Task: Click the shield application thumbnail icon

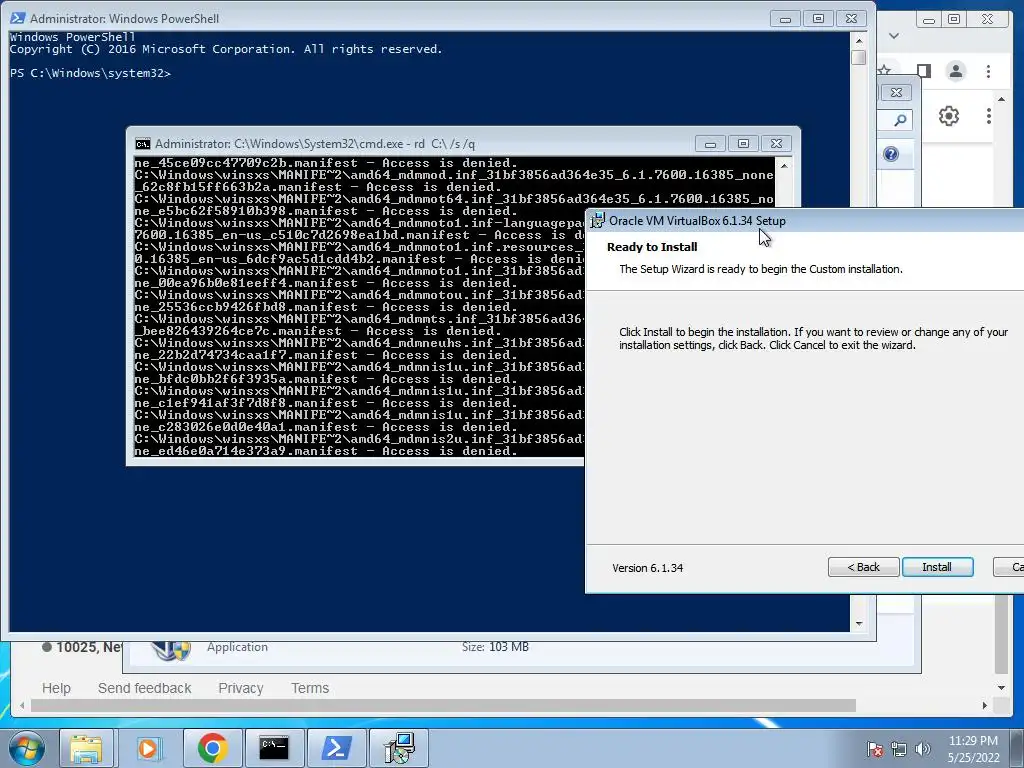Action: 170,650
